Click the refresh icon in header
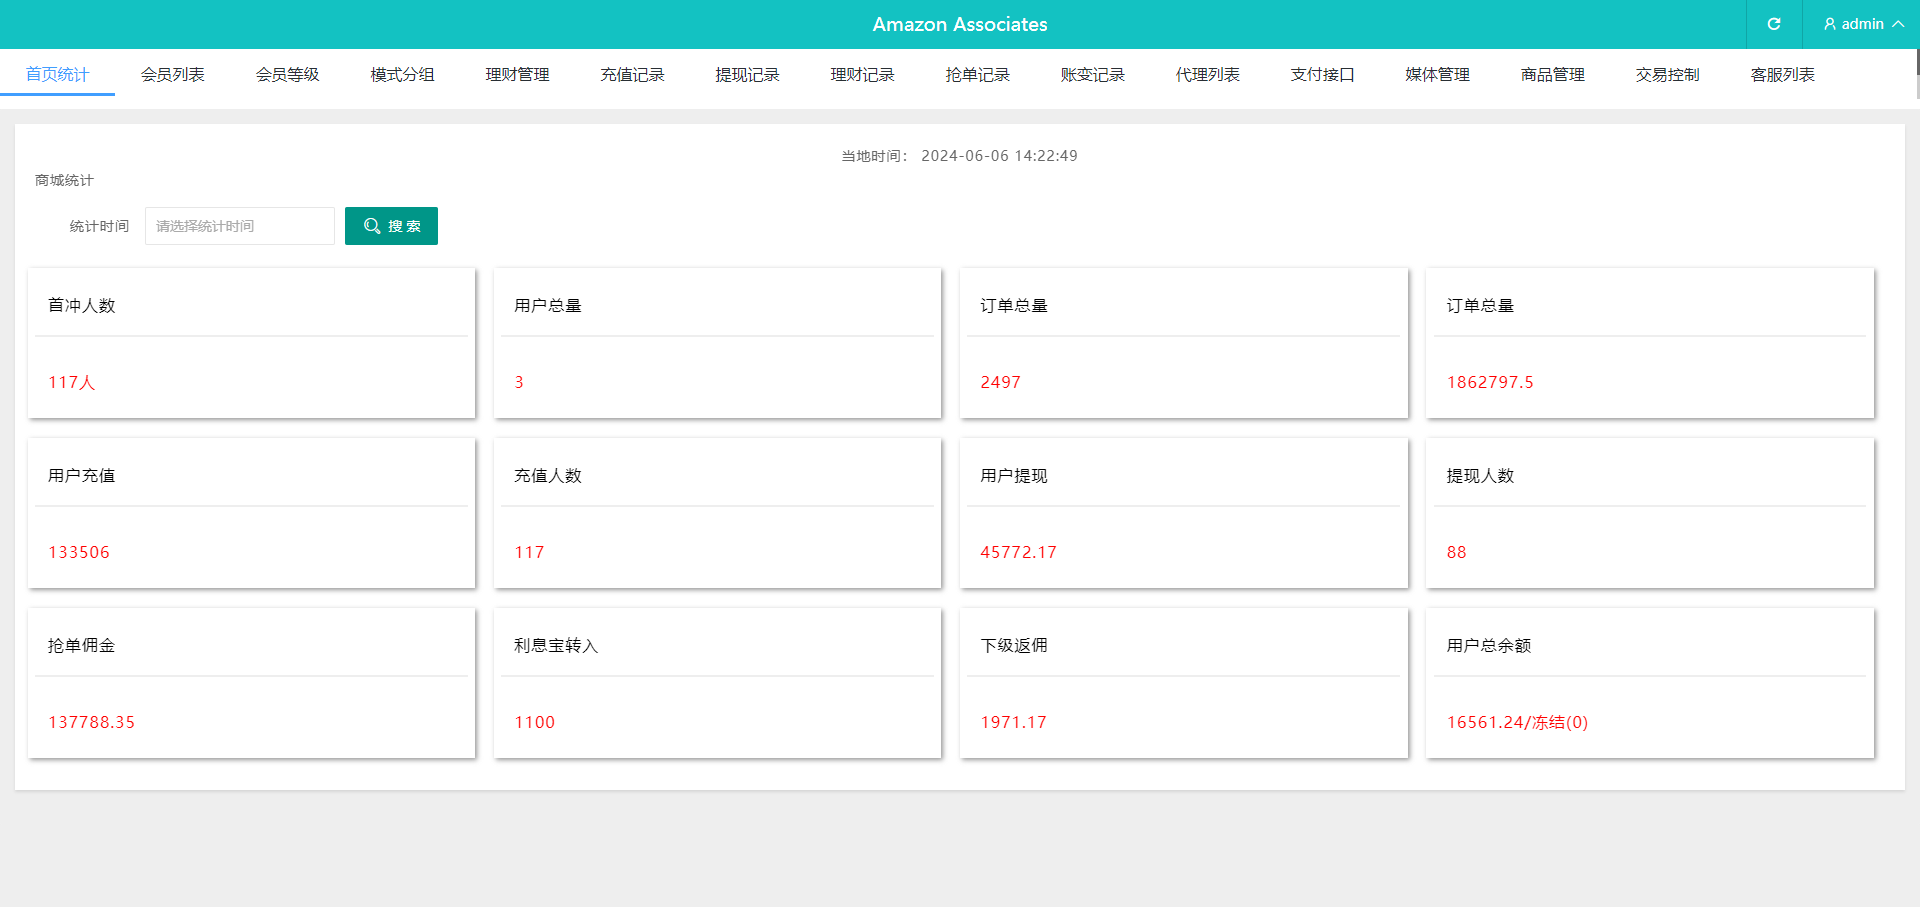This screenshot has width=1920, height=907. click(x=1774, y=24)
